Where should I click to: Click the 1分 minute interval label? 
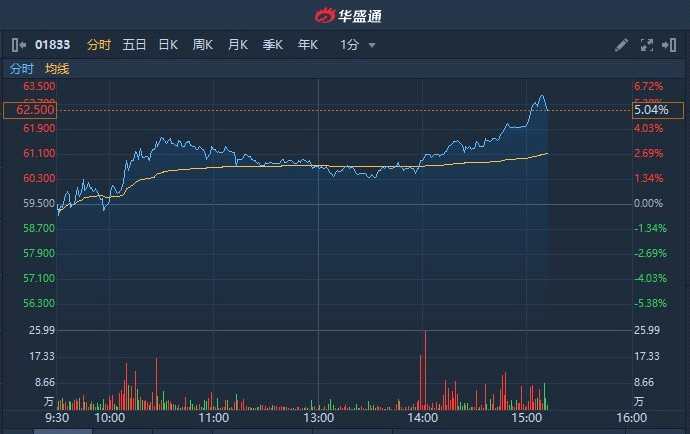pos(349,45)
